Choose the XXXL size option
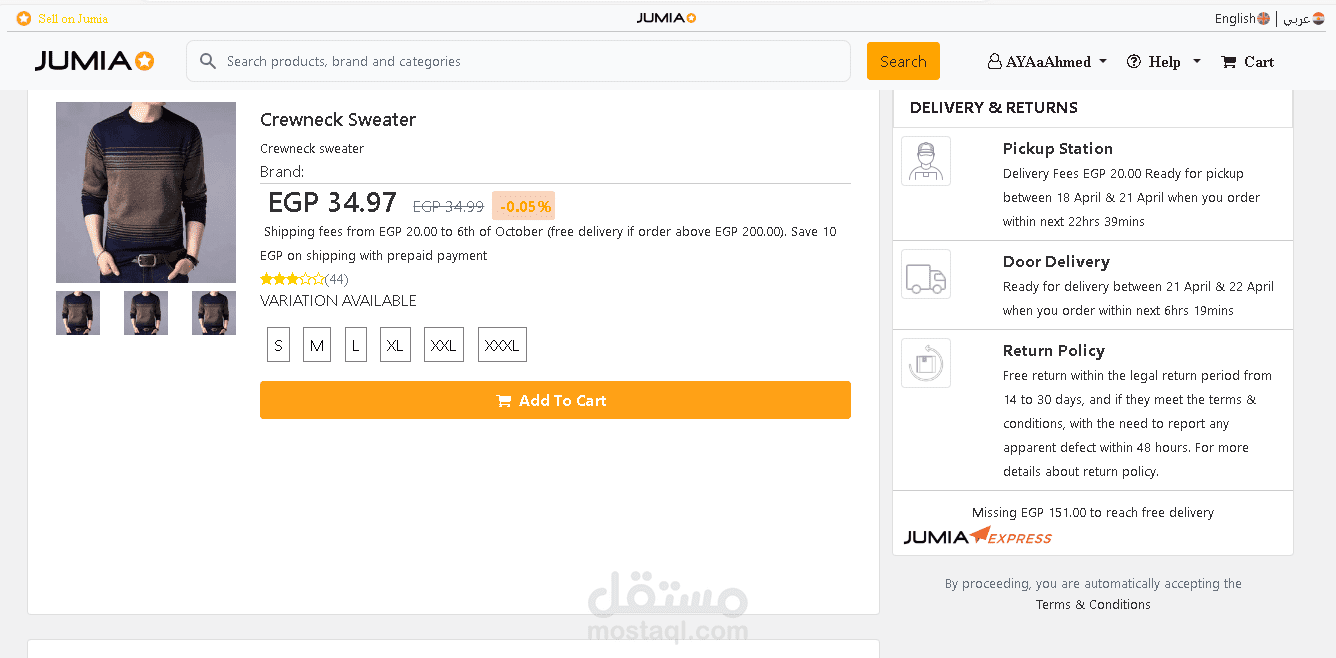This screenshot has height=658, width=1336. coord(502,345)
